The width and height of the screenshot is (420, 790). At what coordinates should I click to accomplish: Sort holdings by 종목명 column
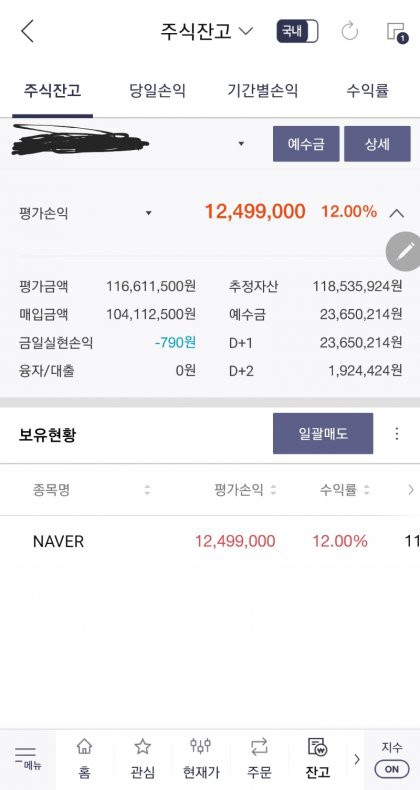pos(91,489)
